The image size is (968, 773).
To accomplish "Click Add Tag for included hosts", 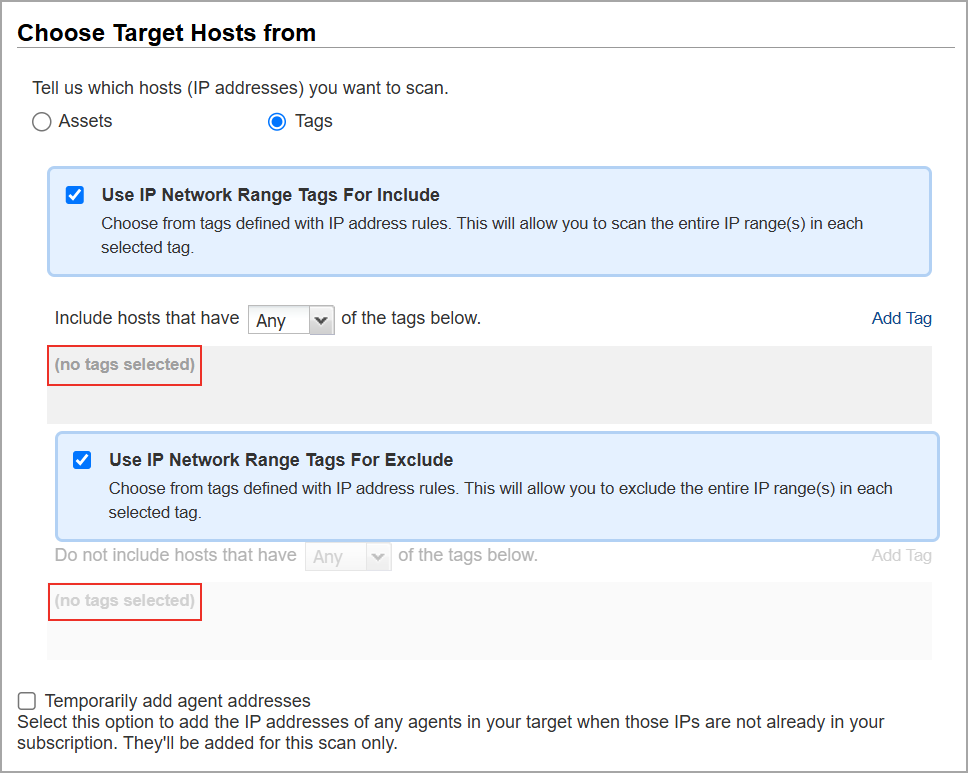I will click(901, 317).
